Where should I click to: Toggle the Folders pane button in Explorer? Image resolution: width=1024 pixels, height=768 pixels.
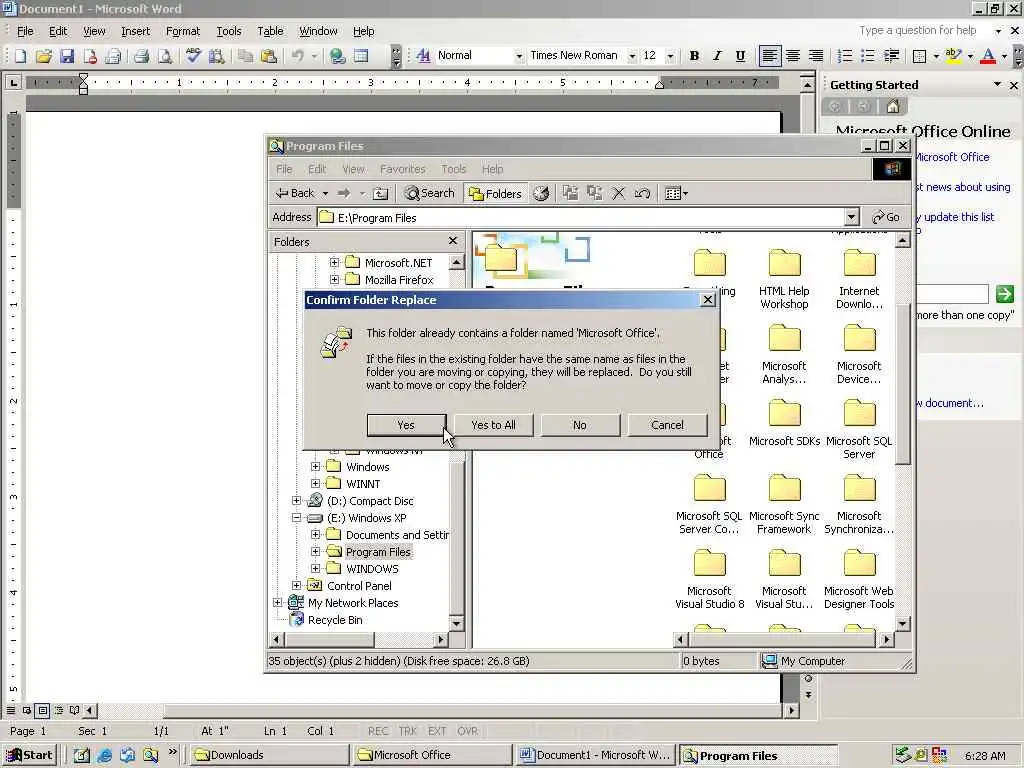click(496, 193)
